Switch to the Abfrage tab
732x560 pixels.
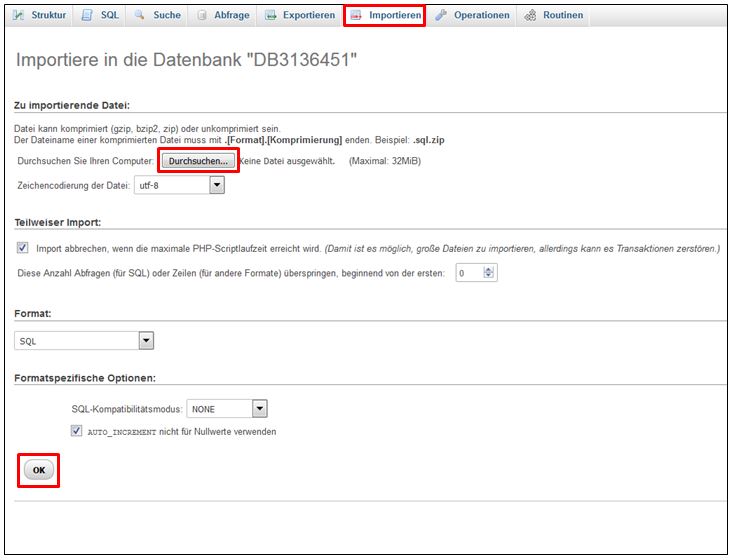point(232,15)
